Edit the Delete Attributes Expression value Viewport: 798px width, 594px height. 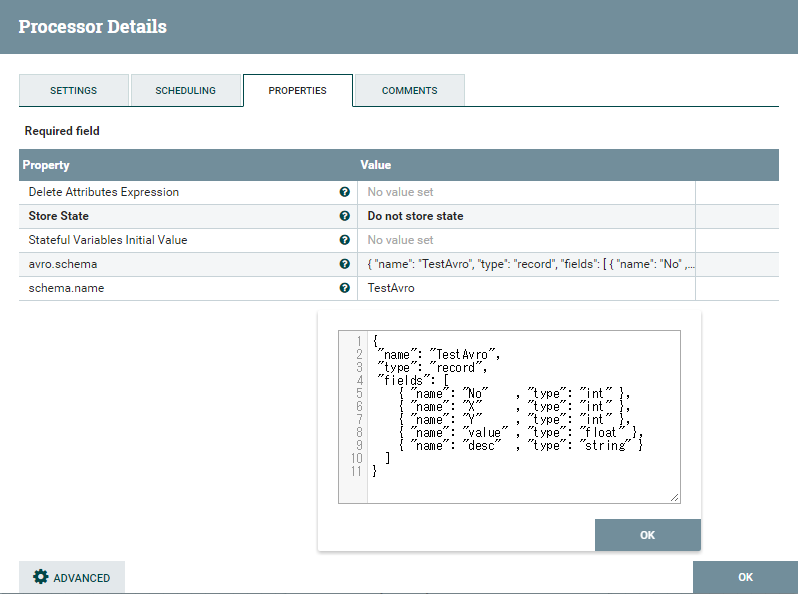coord(526,192)
